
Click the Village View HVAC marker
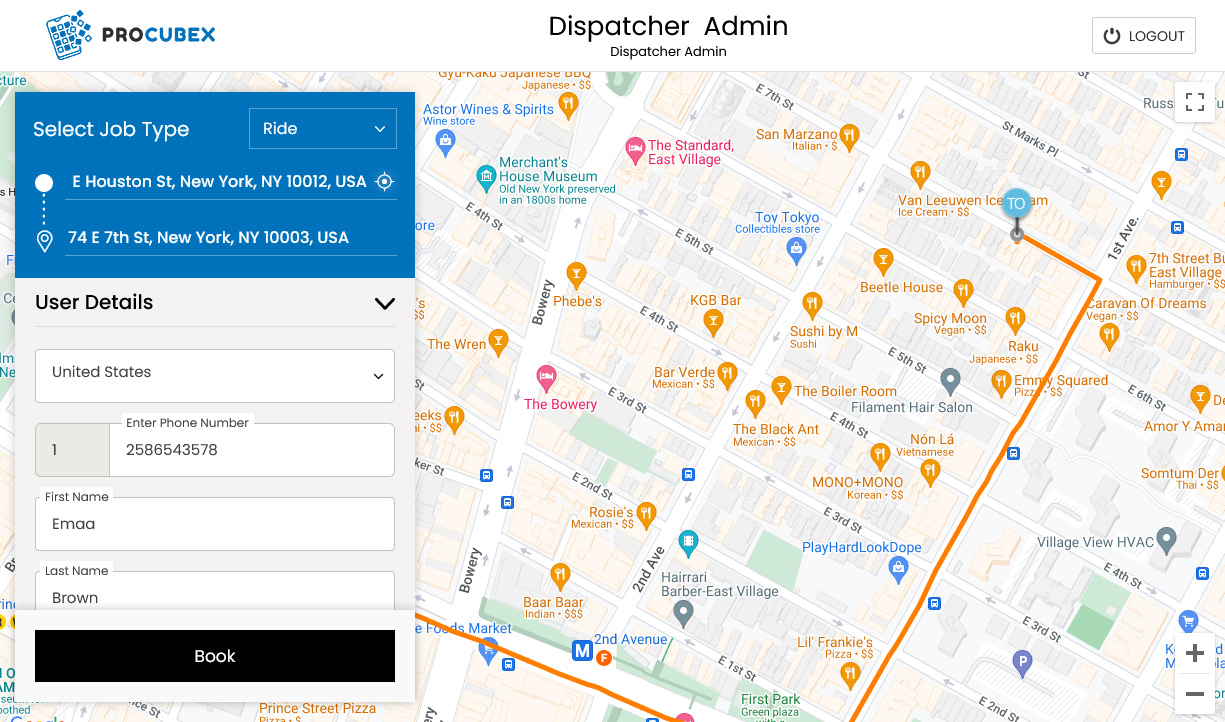pyautogui.click(x=1166, y=541)
